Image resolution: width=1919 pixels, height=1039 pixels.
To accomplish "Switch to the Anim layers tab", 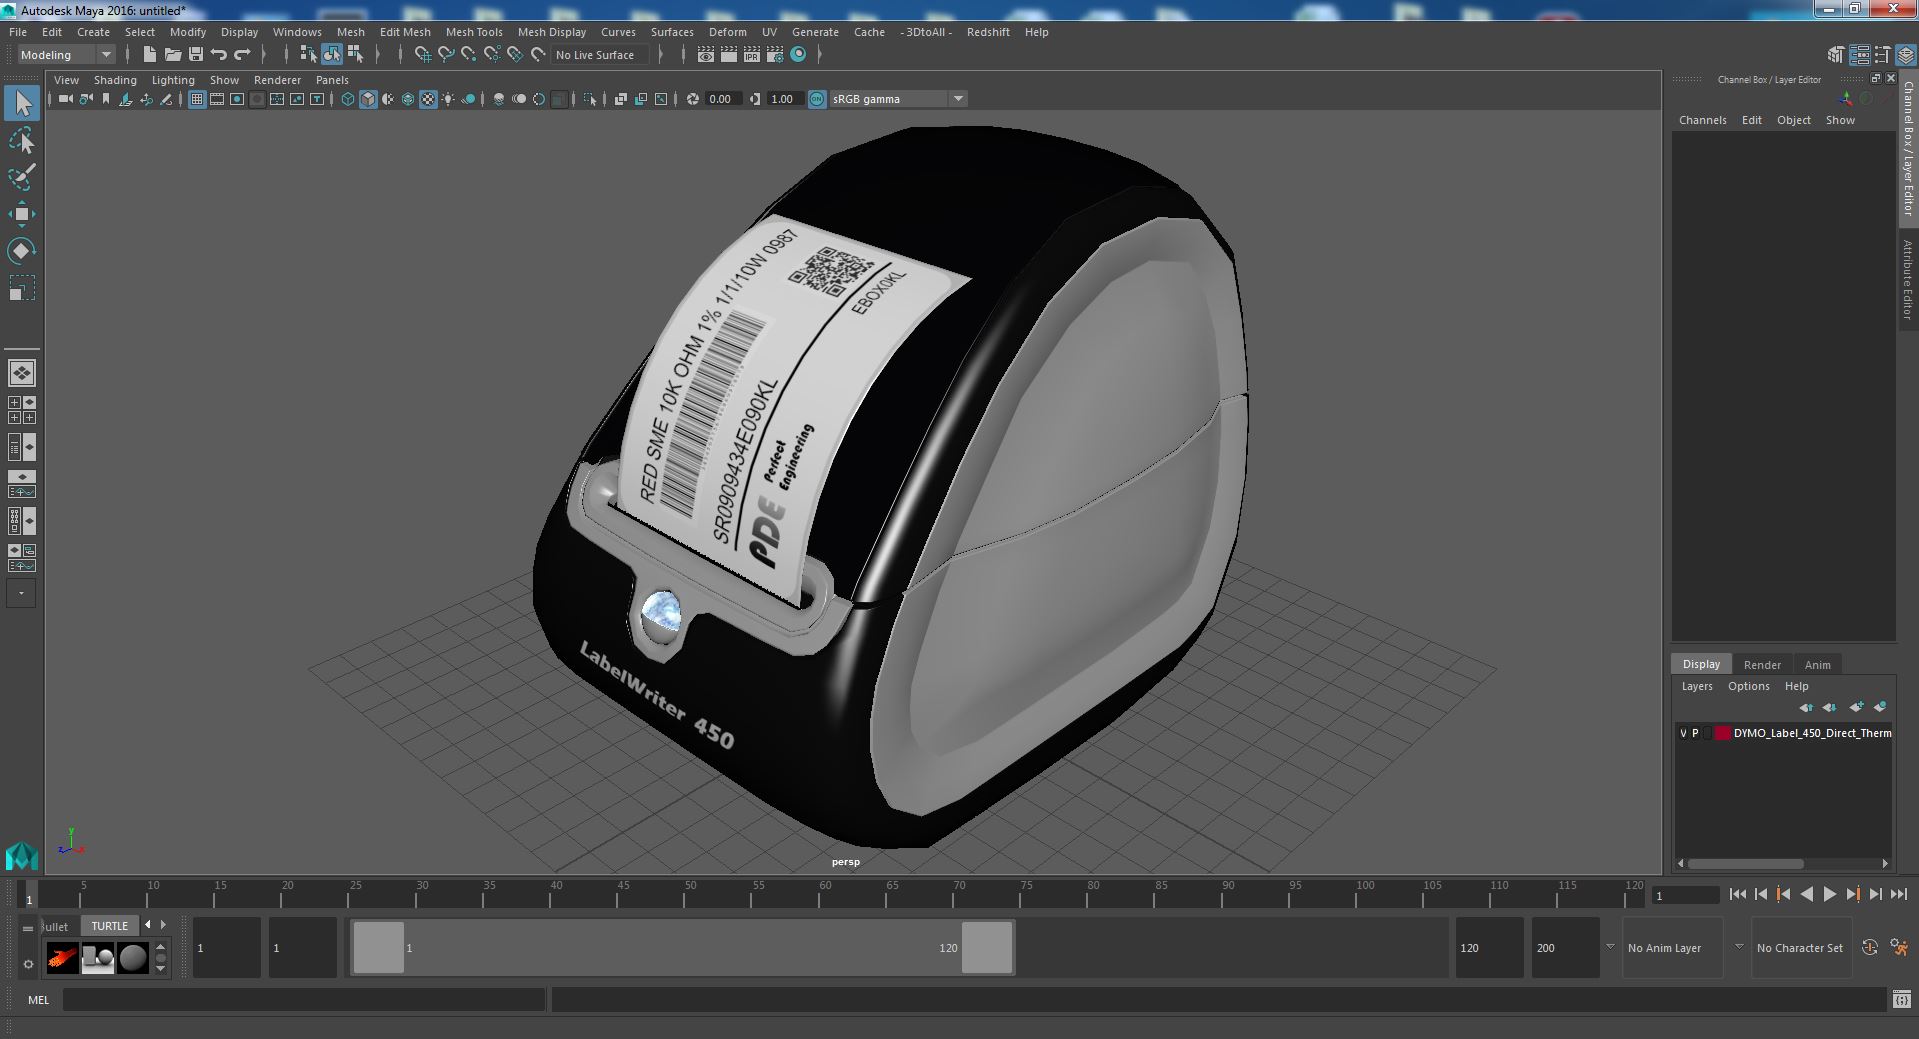I will [1817, 665].
